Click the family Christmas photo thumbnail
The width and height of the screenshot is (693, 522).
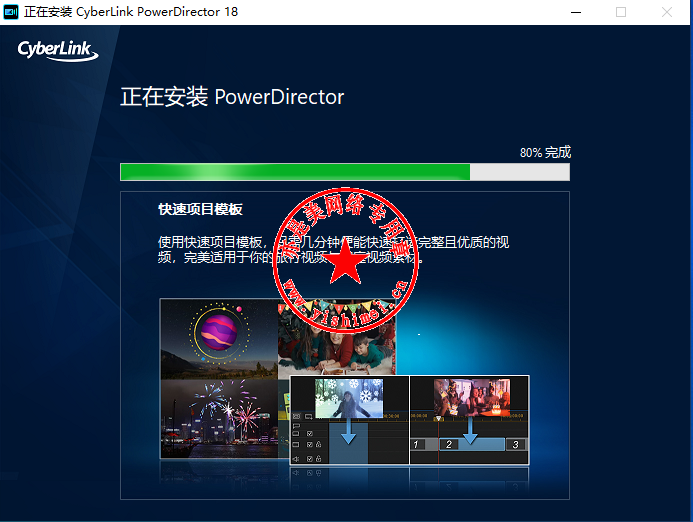[x=337, y=338]
